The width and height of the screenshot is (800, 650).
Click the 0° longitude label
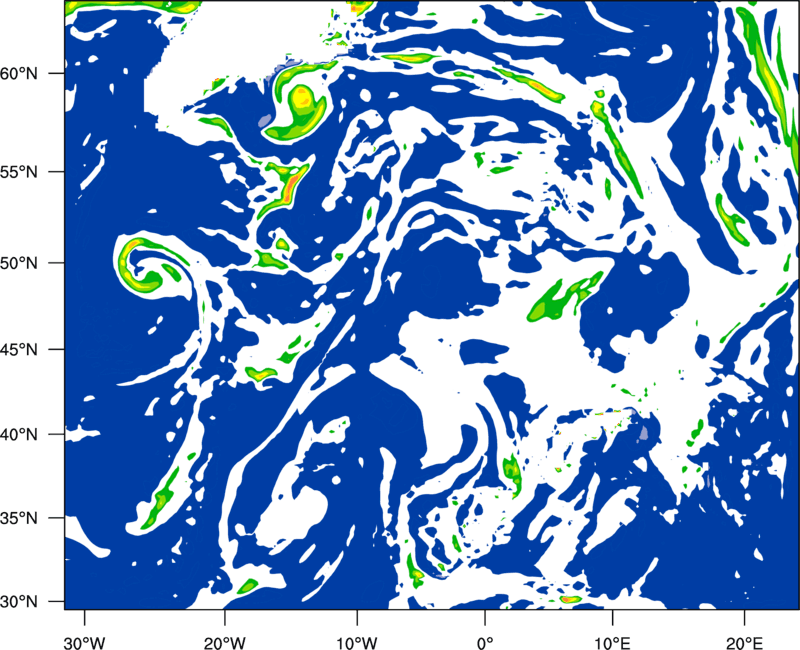click(x=485, y=642)
